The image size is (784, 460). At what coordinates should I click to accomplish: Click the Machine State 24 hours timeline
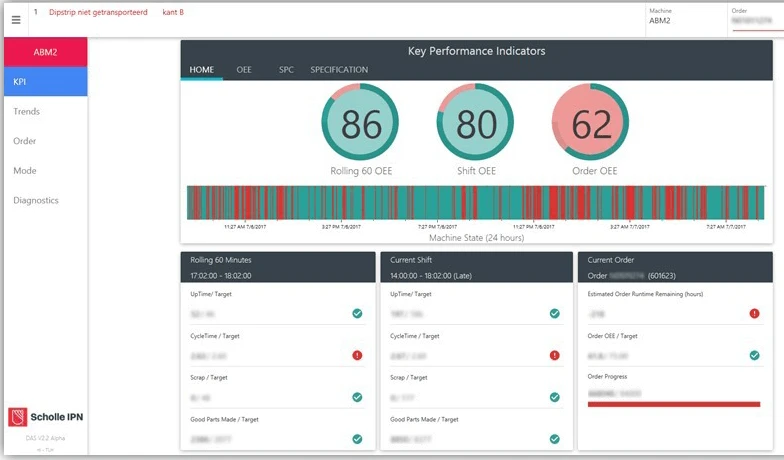click(476, 201)
